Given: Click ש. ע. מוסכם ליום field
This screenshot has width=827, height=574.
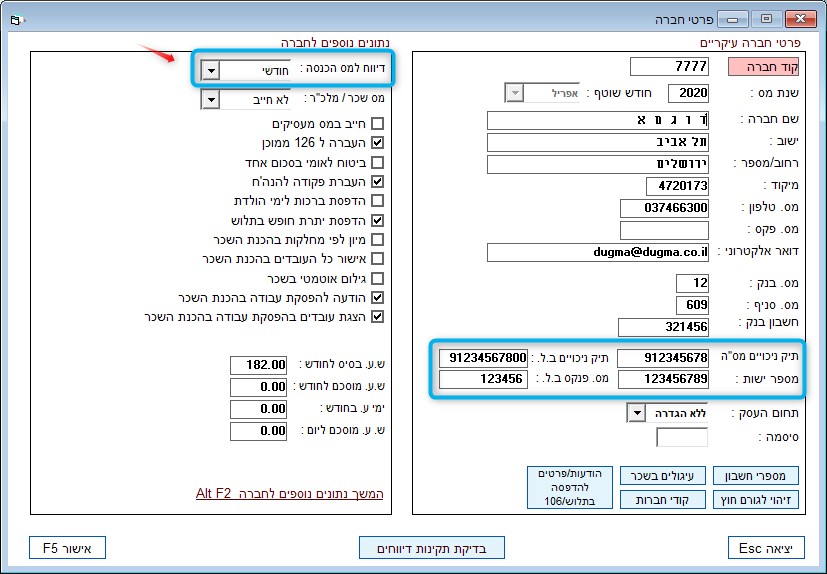Looking at the screenshot, I should pyautogui.click(x=258, y=432).
